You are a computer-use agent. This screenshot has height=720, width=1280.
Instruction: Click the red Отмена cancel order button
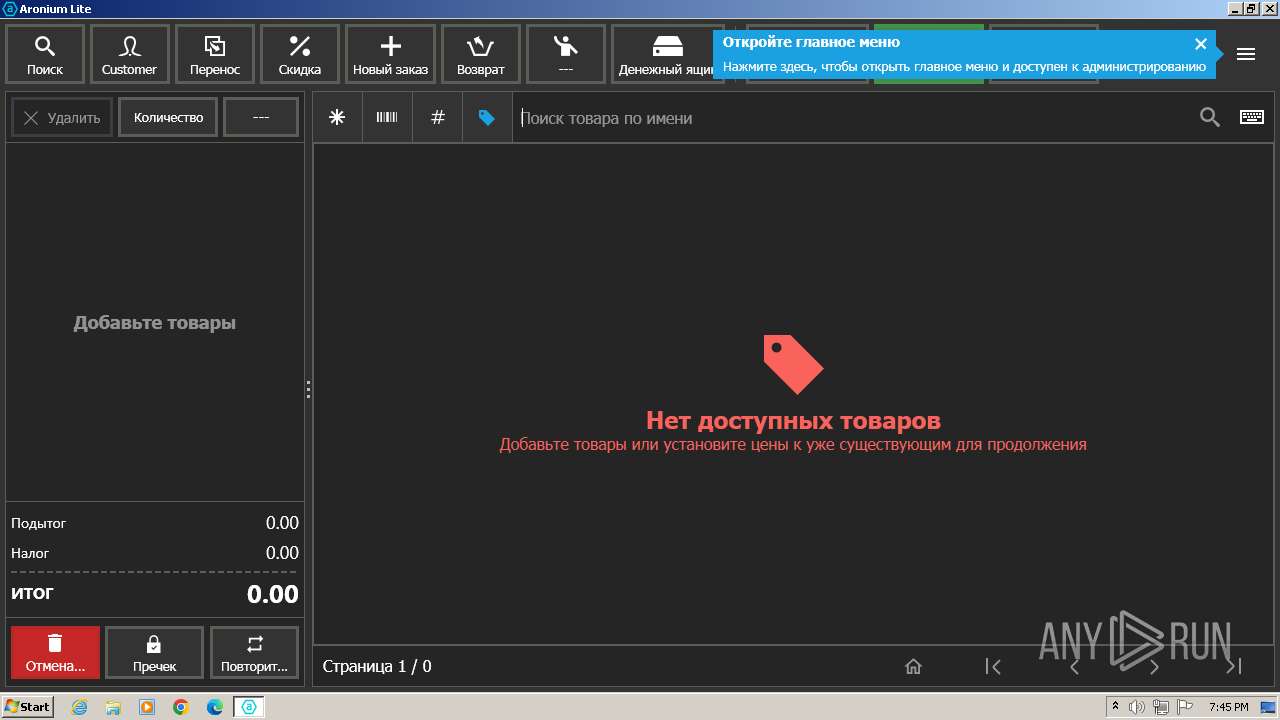click(55, 653)
